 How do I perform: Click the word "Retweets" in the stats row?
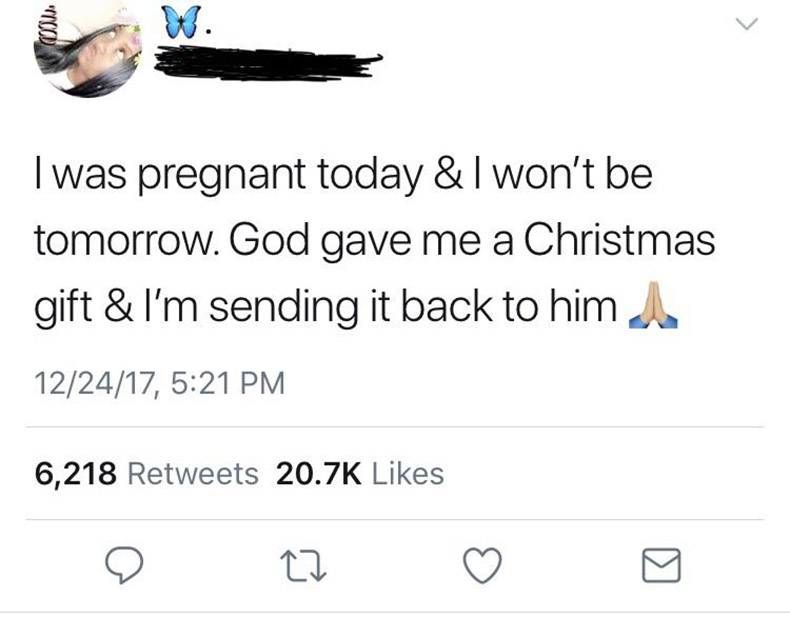(x=194, y=473)
